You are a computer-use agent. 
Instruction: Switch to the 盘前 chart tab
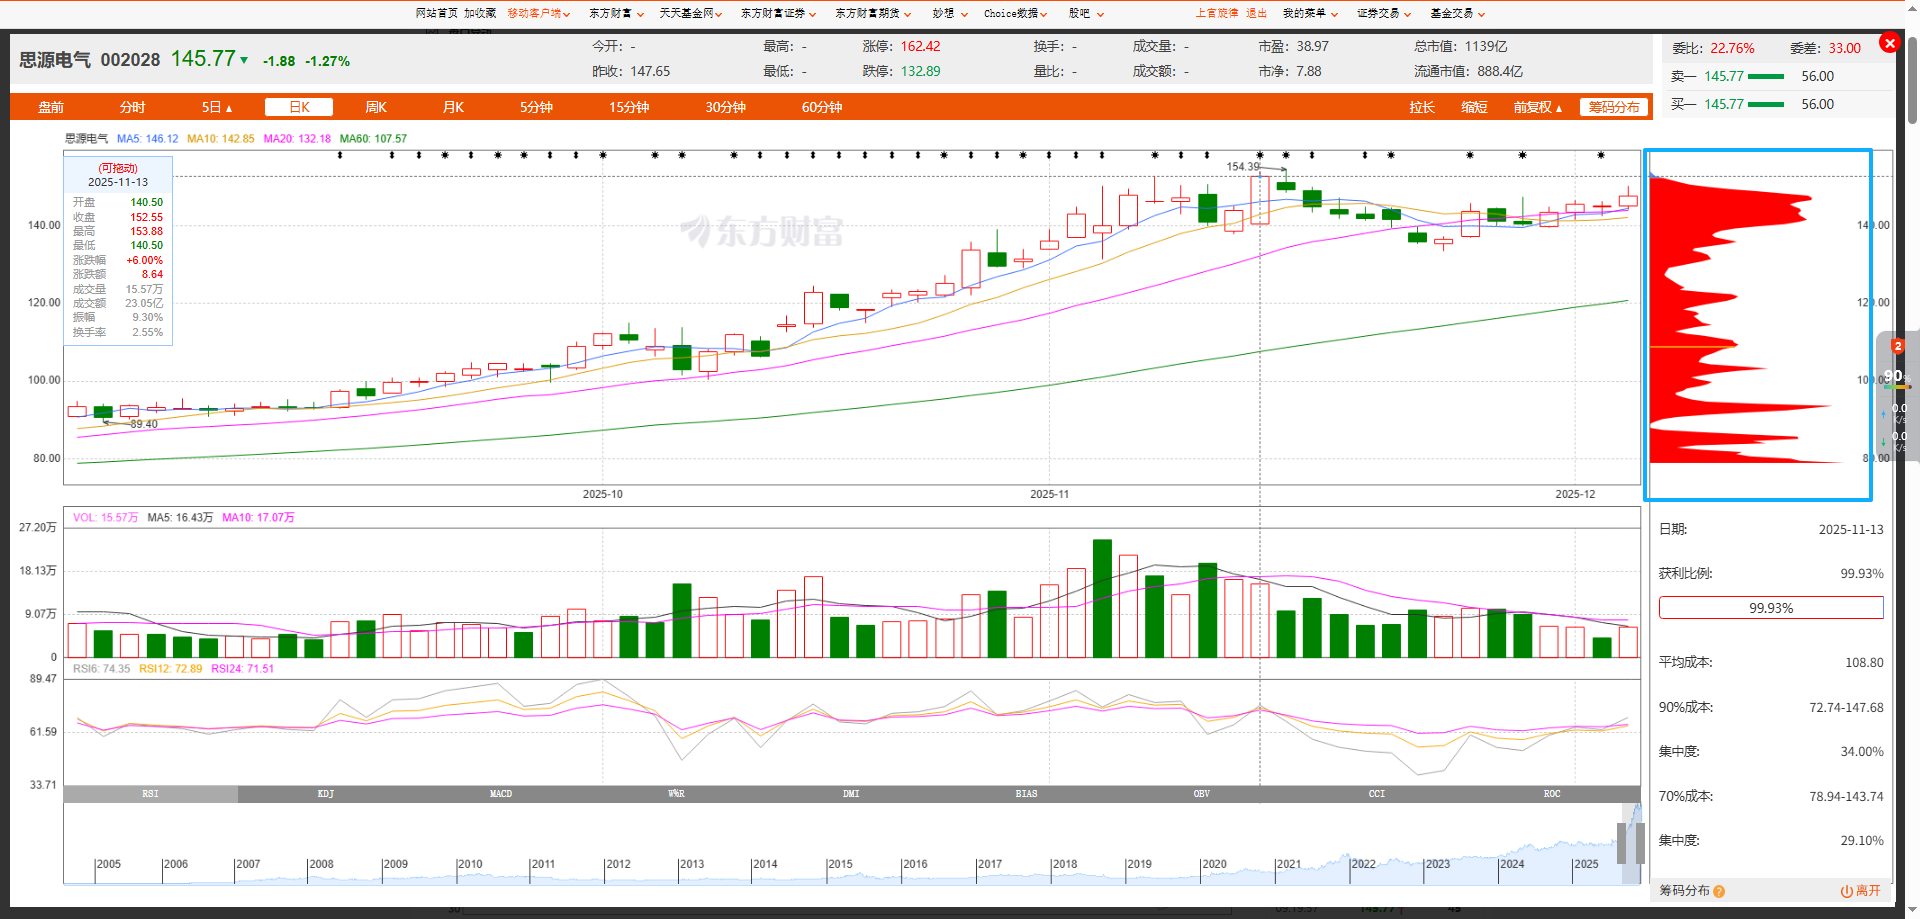[x=51, y=107]
